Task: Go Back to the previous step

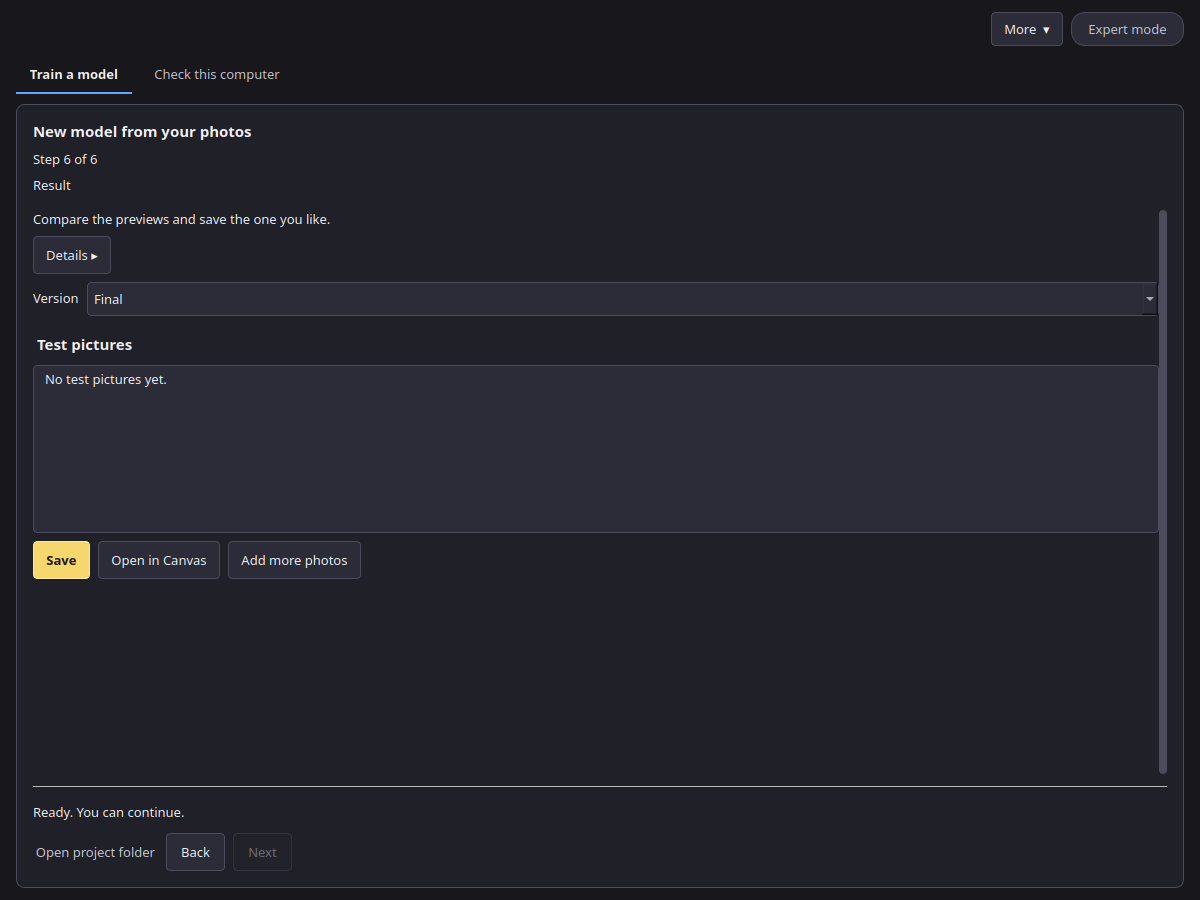Action: pyautogui.click(x=195, y=852)
